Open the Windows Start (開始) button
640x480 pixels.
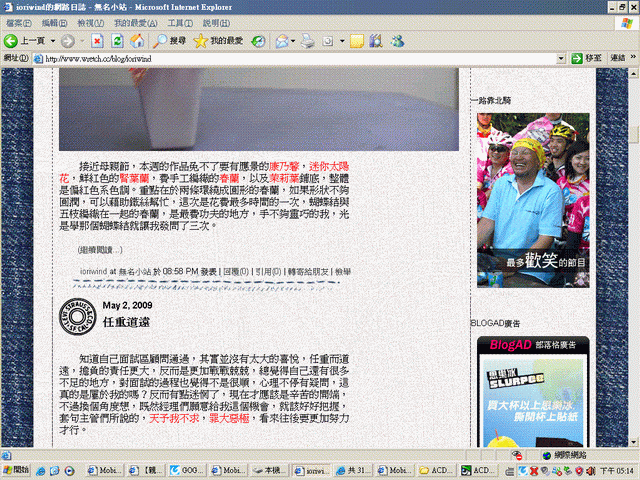[x=17, y=469]
